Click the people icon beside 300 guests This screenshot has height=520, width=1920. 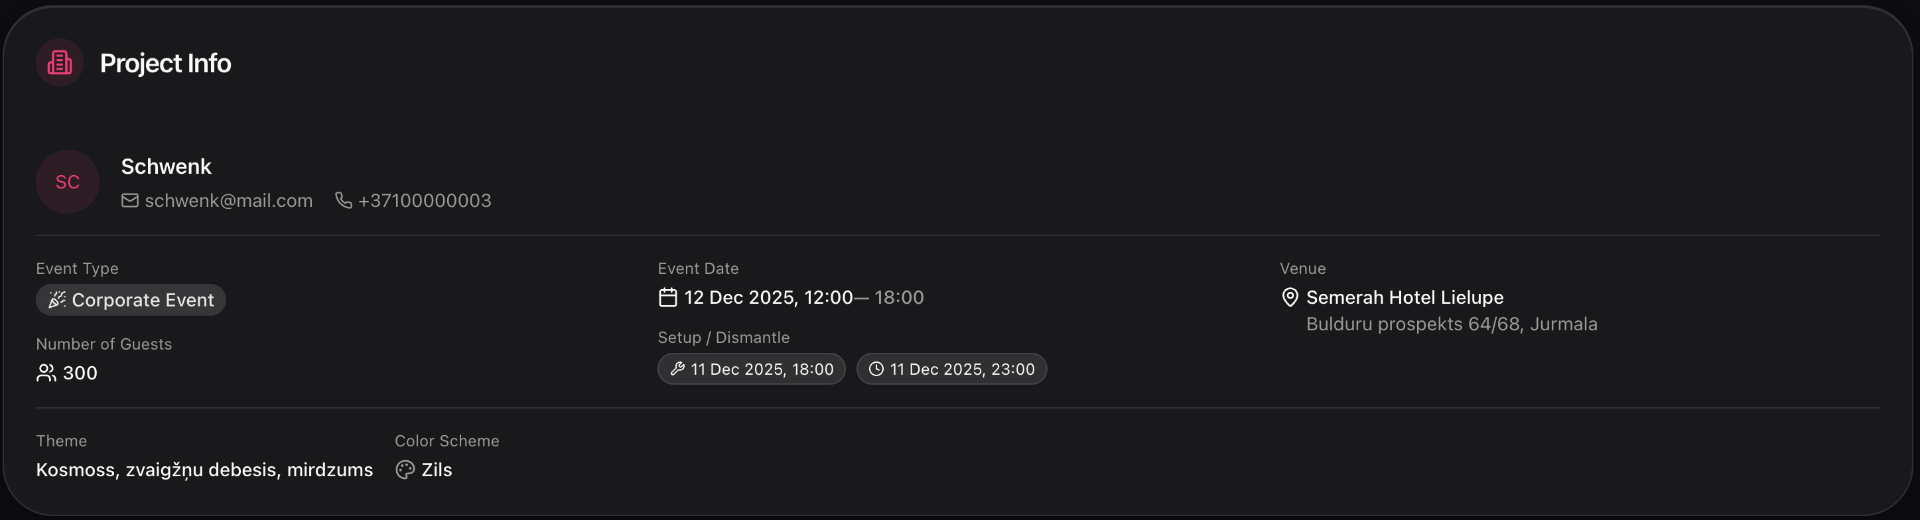pyautogui.click(x=46, y=373)
